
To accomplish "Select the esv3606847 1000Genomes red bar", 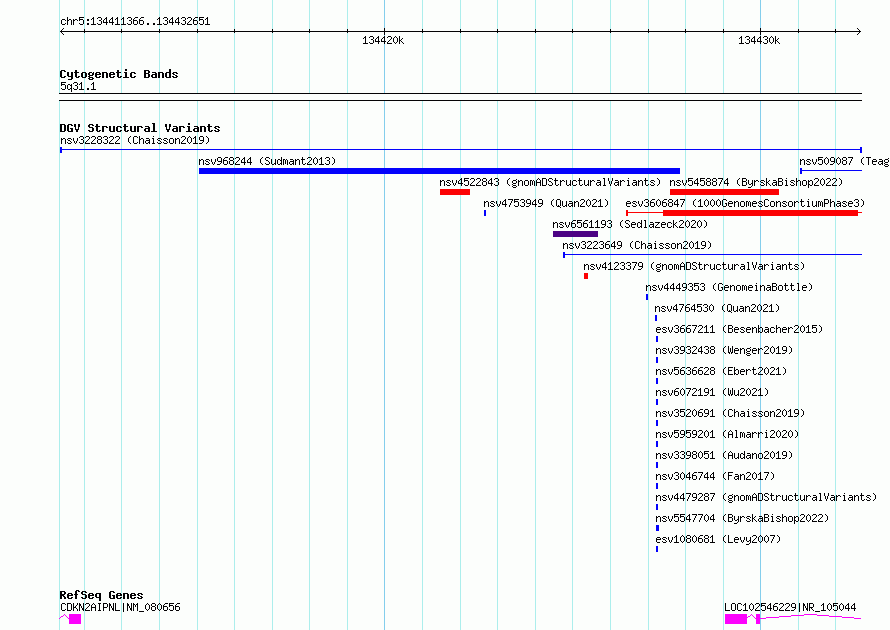I will tap(761, 213).
